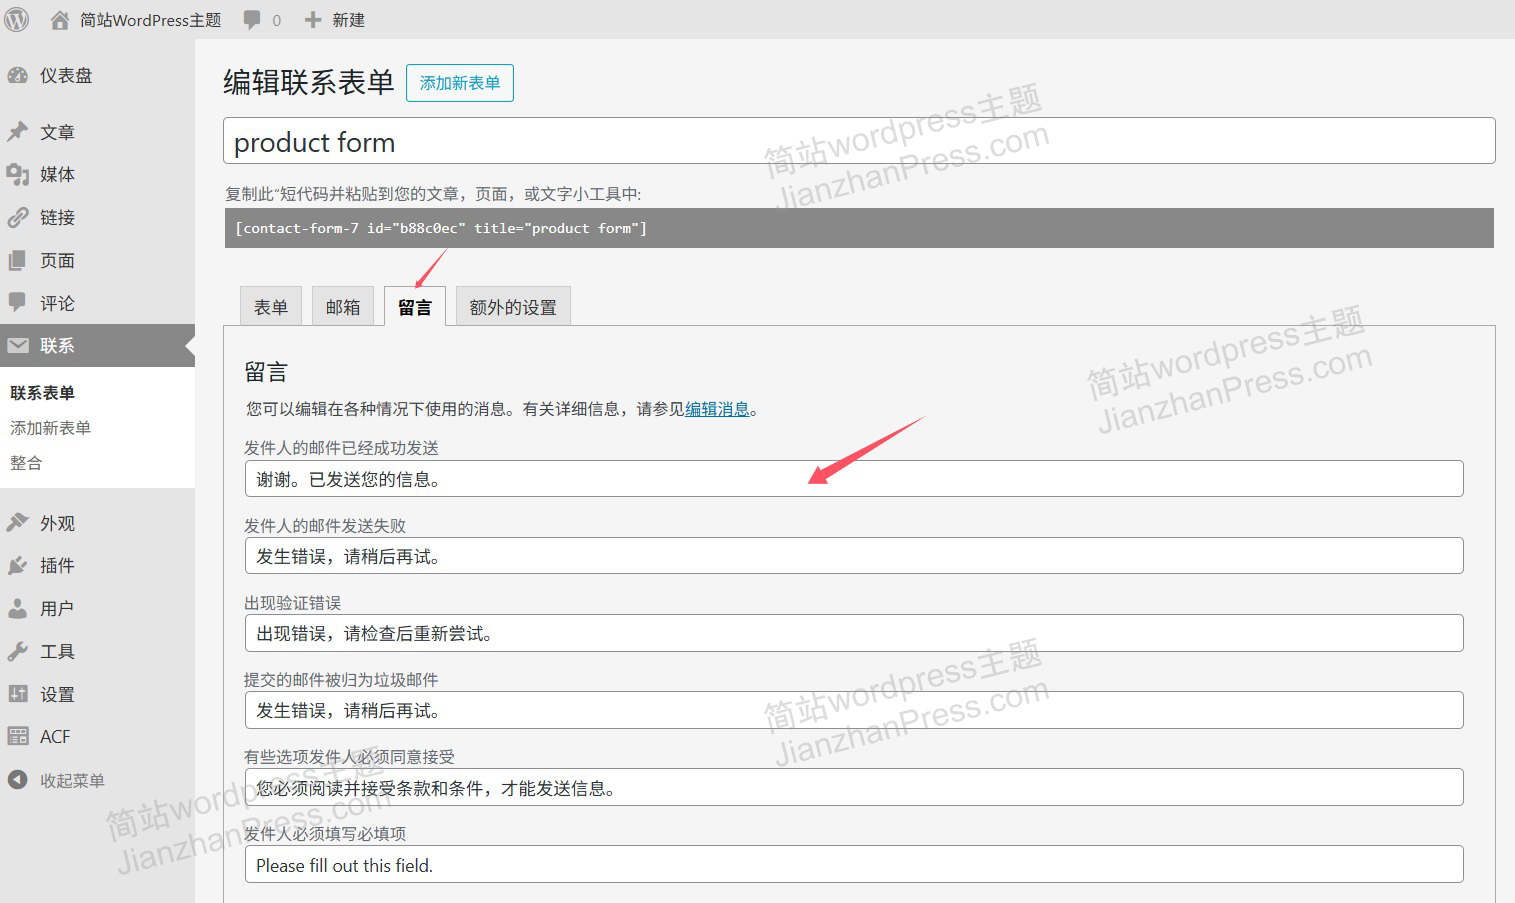Open the ACF sidebar icon
This screenshot has width=1515, height=903.
click(19, 736)
